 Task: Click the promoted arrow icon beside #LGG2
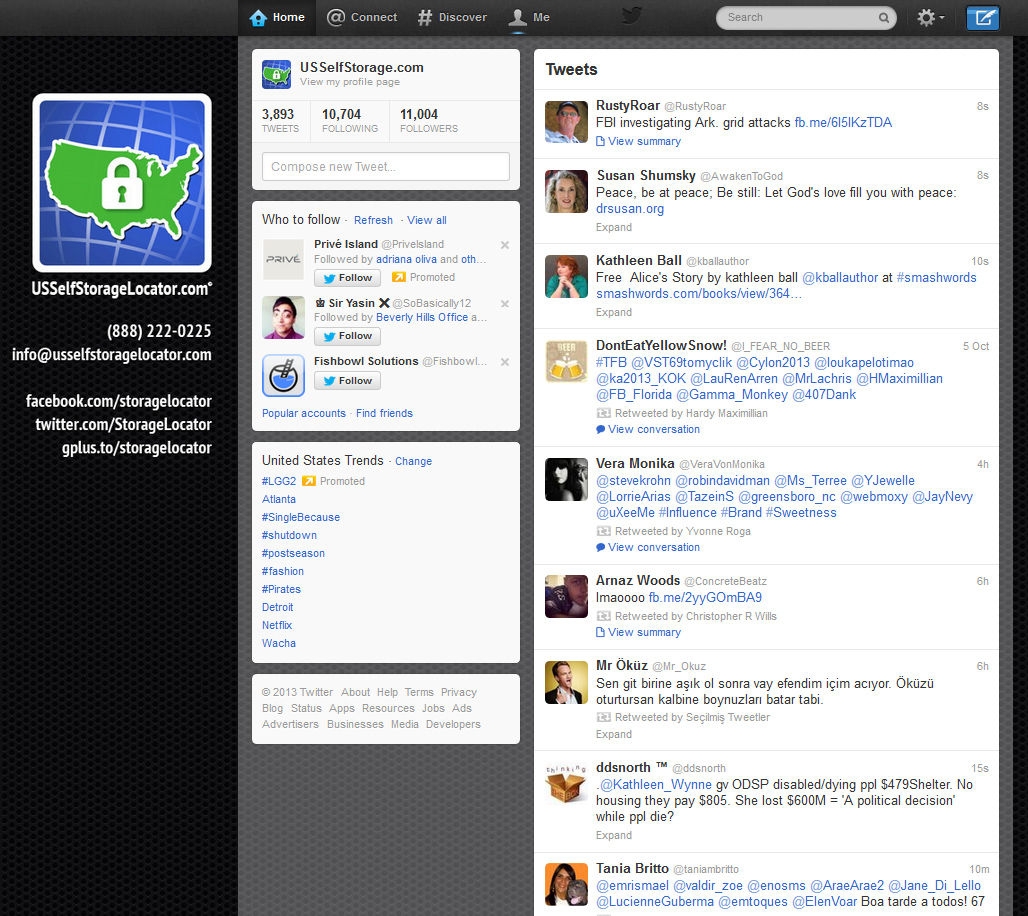[308, 481]
